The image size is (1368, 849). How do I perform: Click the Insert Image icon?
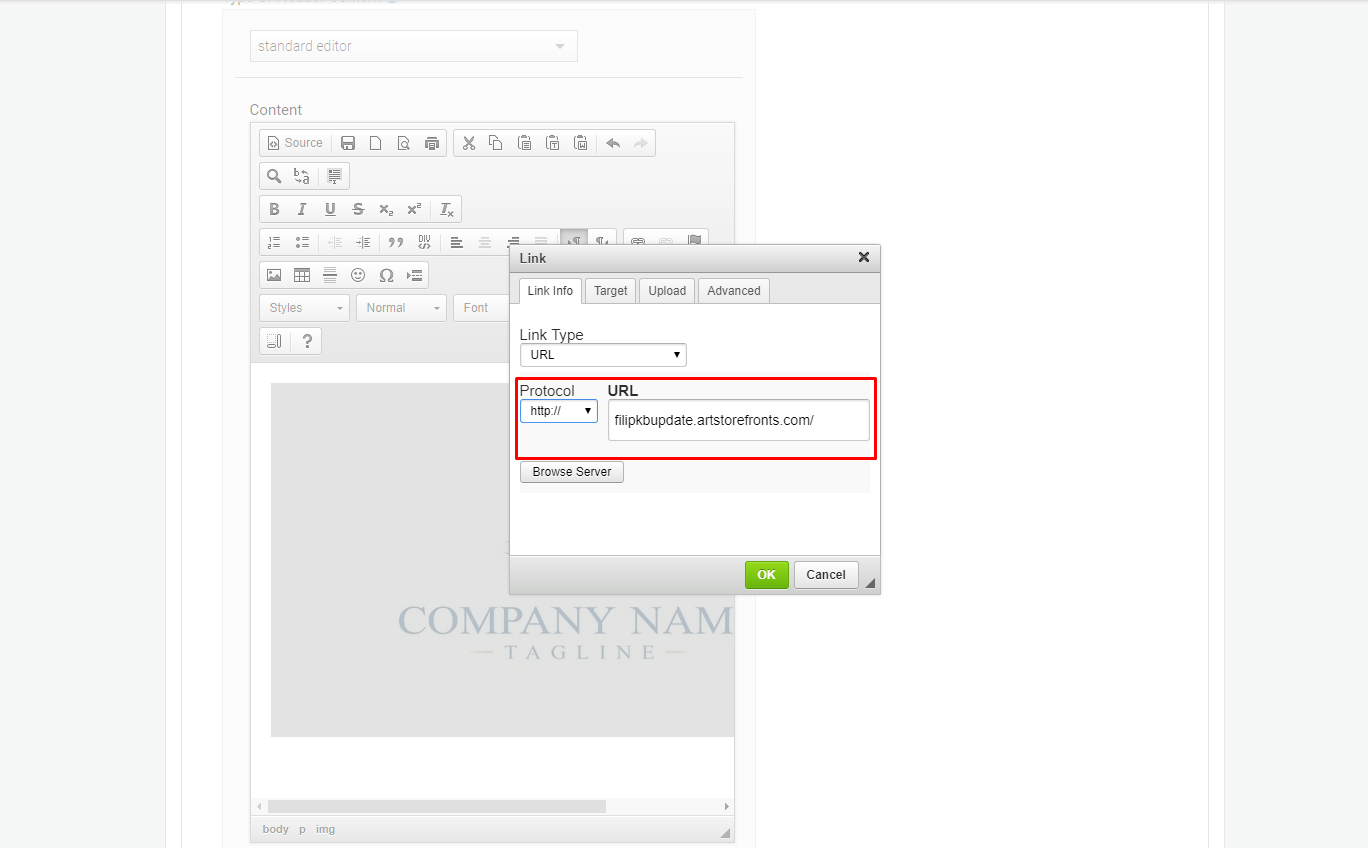[274, 275]
